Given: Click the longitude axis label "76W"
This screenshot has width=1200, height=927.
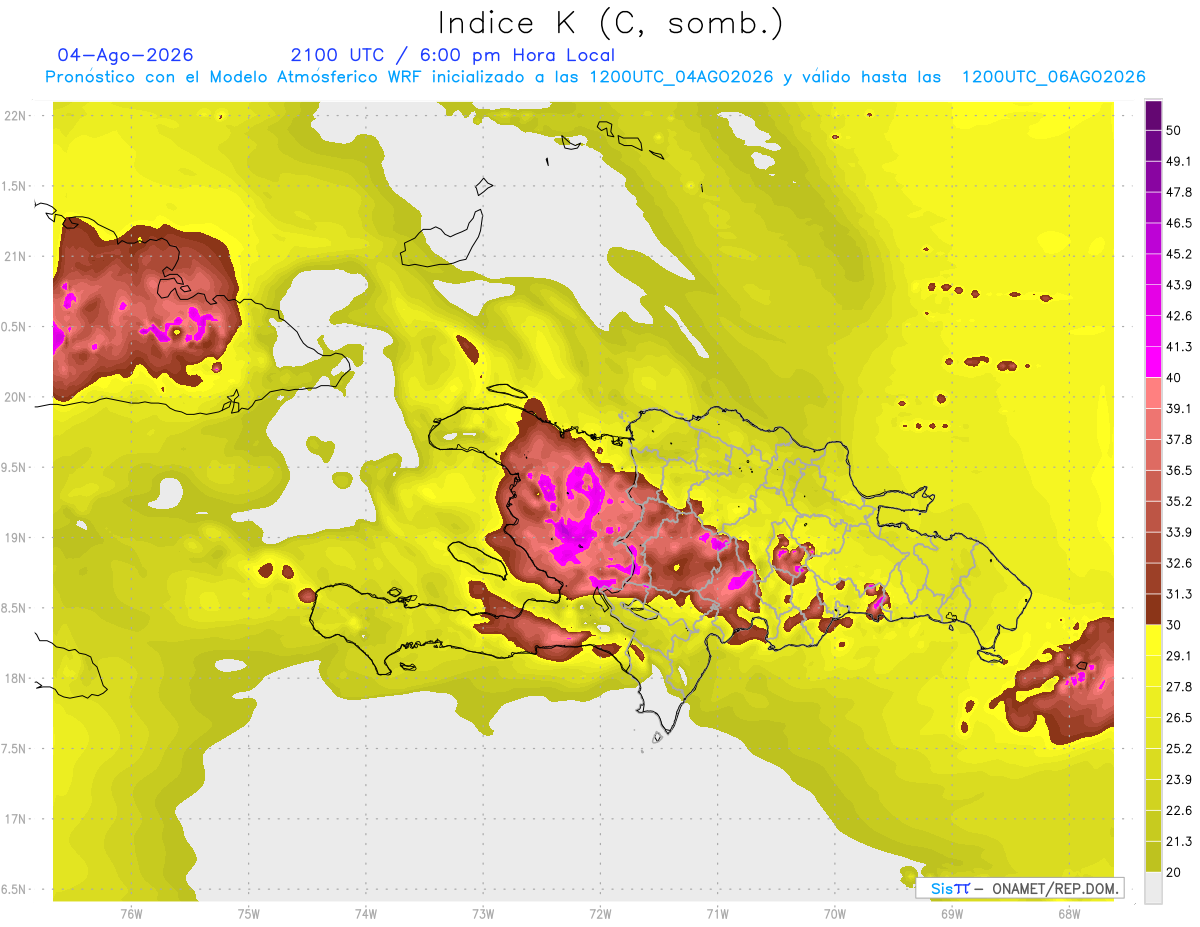Looking at the screenshot, I should coord(131,914).
